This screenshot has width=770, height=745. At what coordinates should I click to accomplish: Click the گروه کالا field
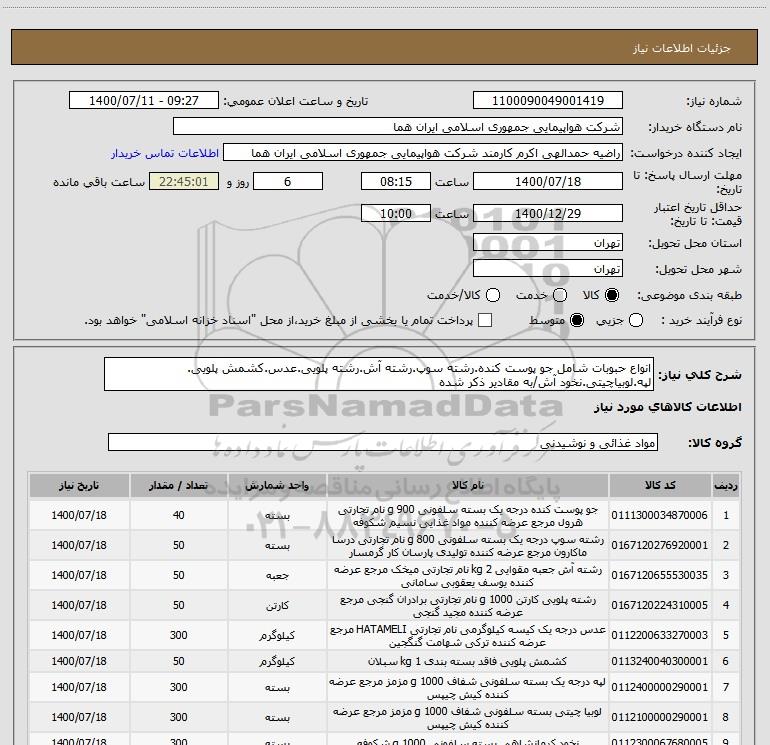pos(382,442)
